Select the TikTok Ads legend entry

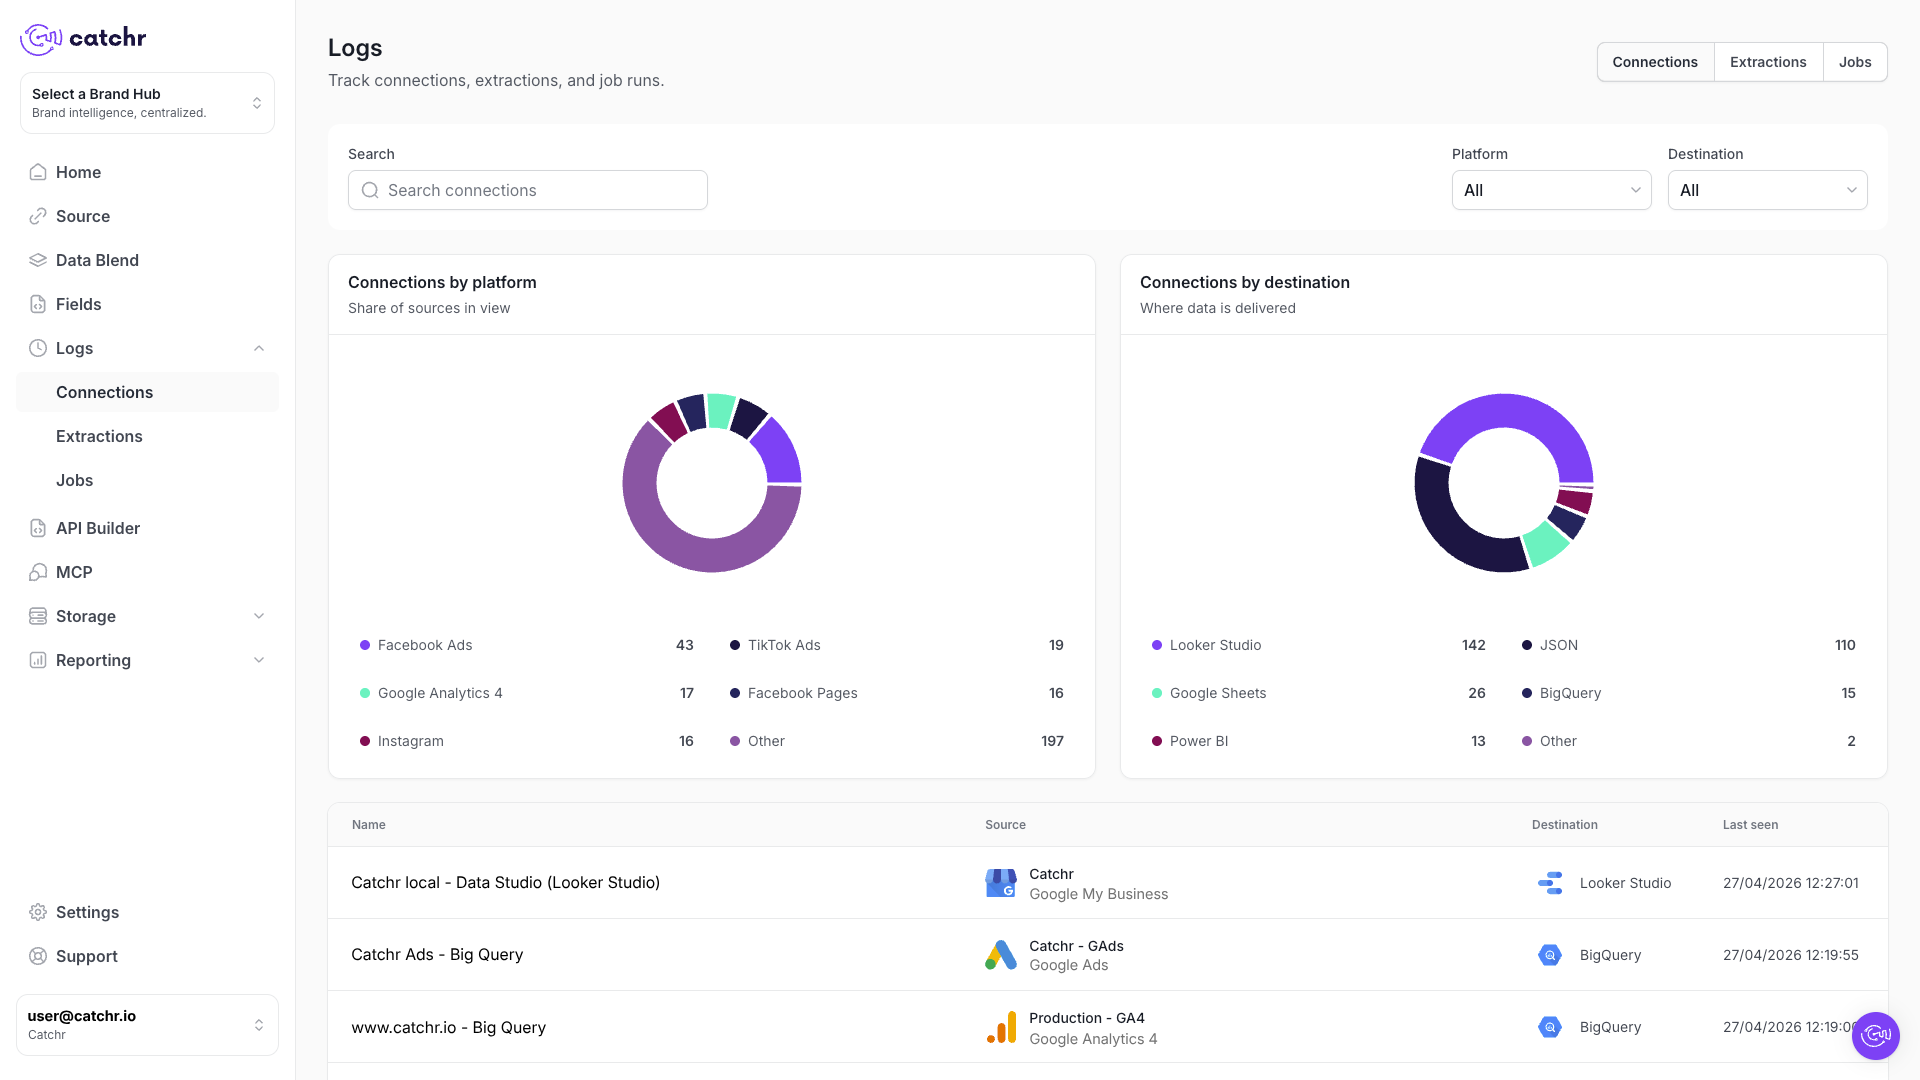coord(897,645)
